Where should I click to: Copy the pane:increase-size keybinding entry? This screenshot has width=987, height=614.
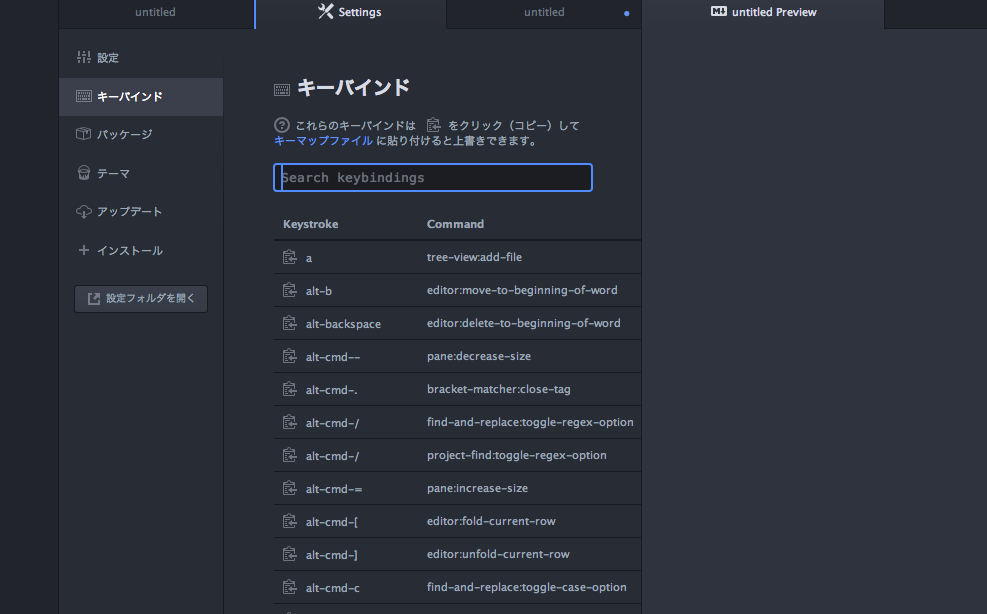pos(288,488)
